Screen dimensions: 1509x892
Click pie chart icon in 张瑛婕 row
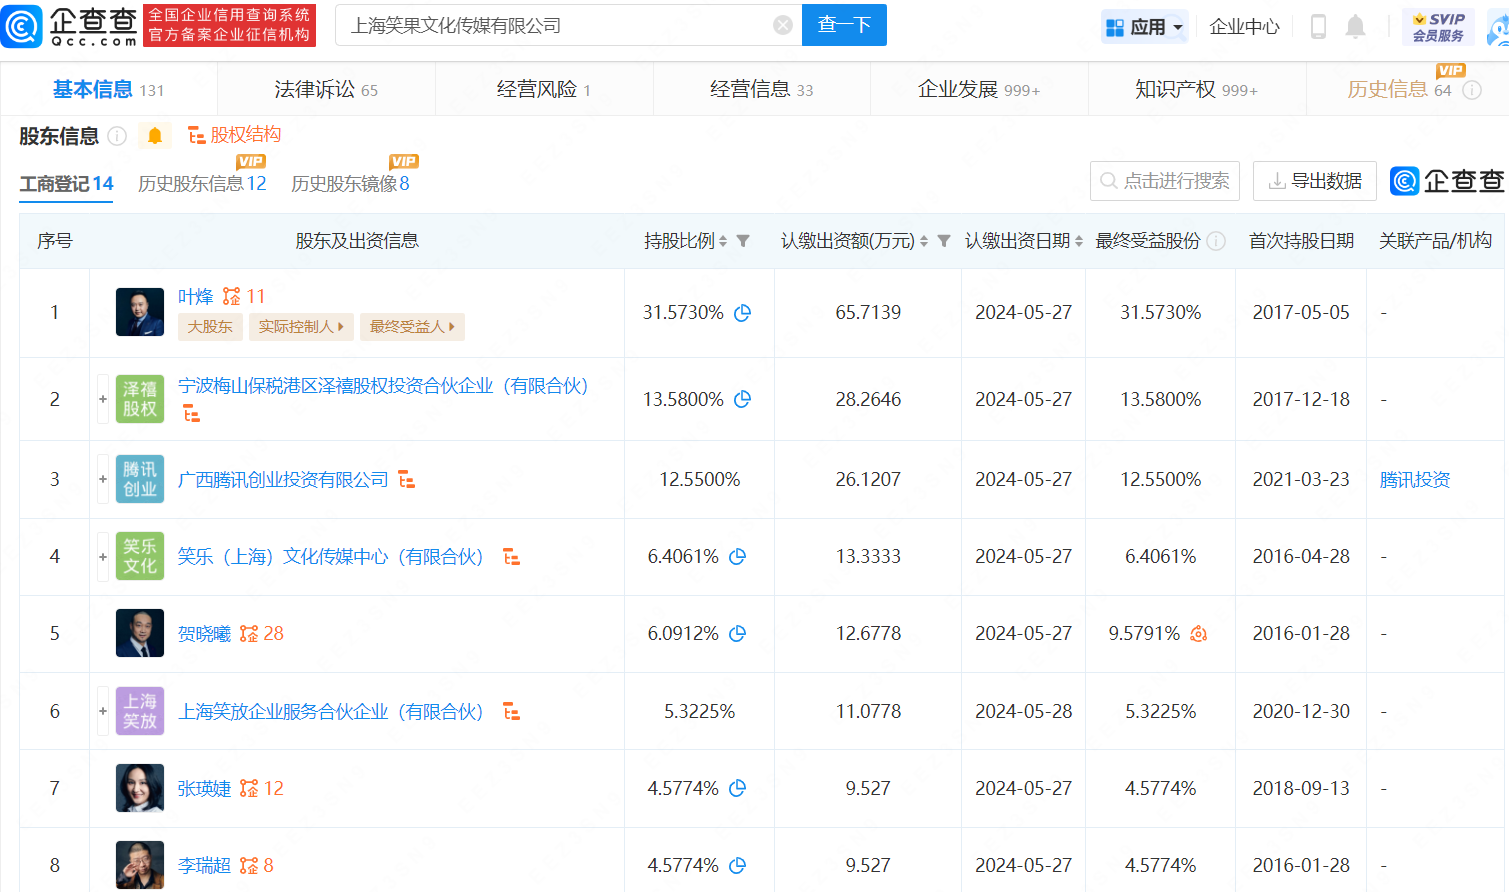click(x=738, y=789)
